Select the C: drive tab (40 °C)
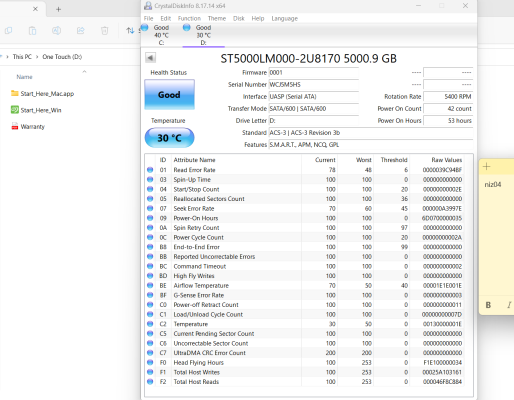 [x=161, y=35]
